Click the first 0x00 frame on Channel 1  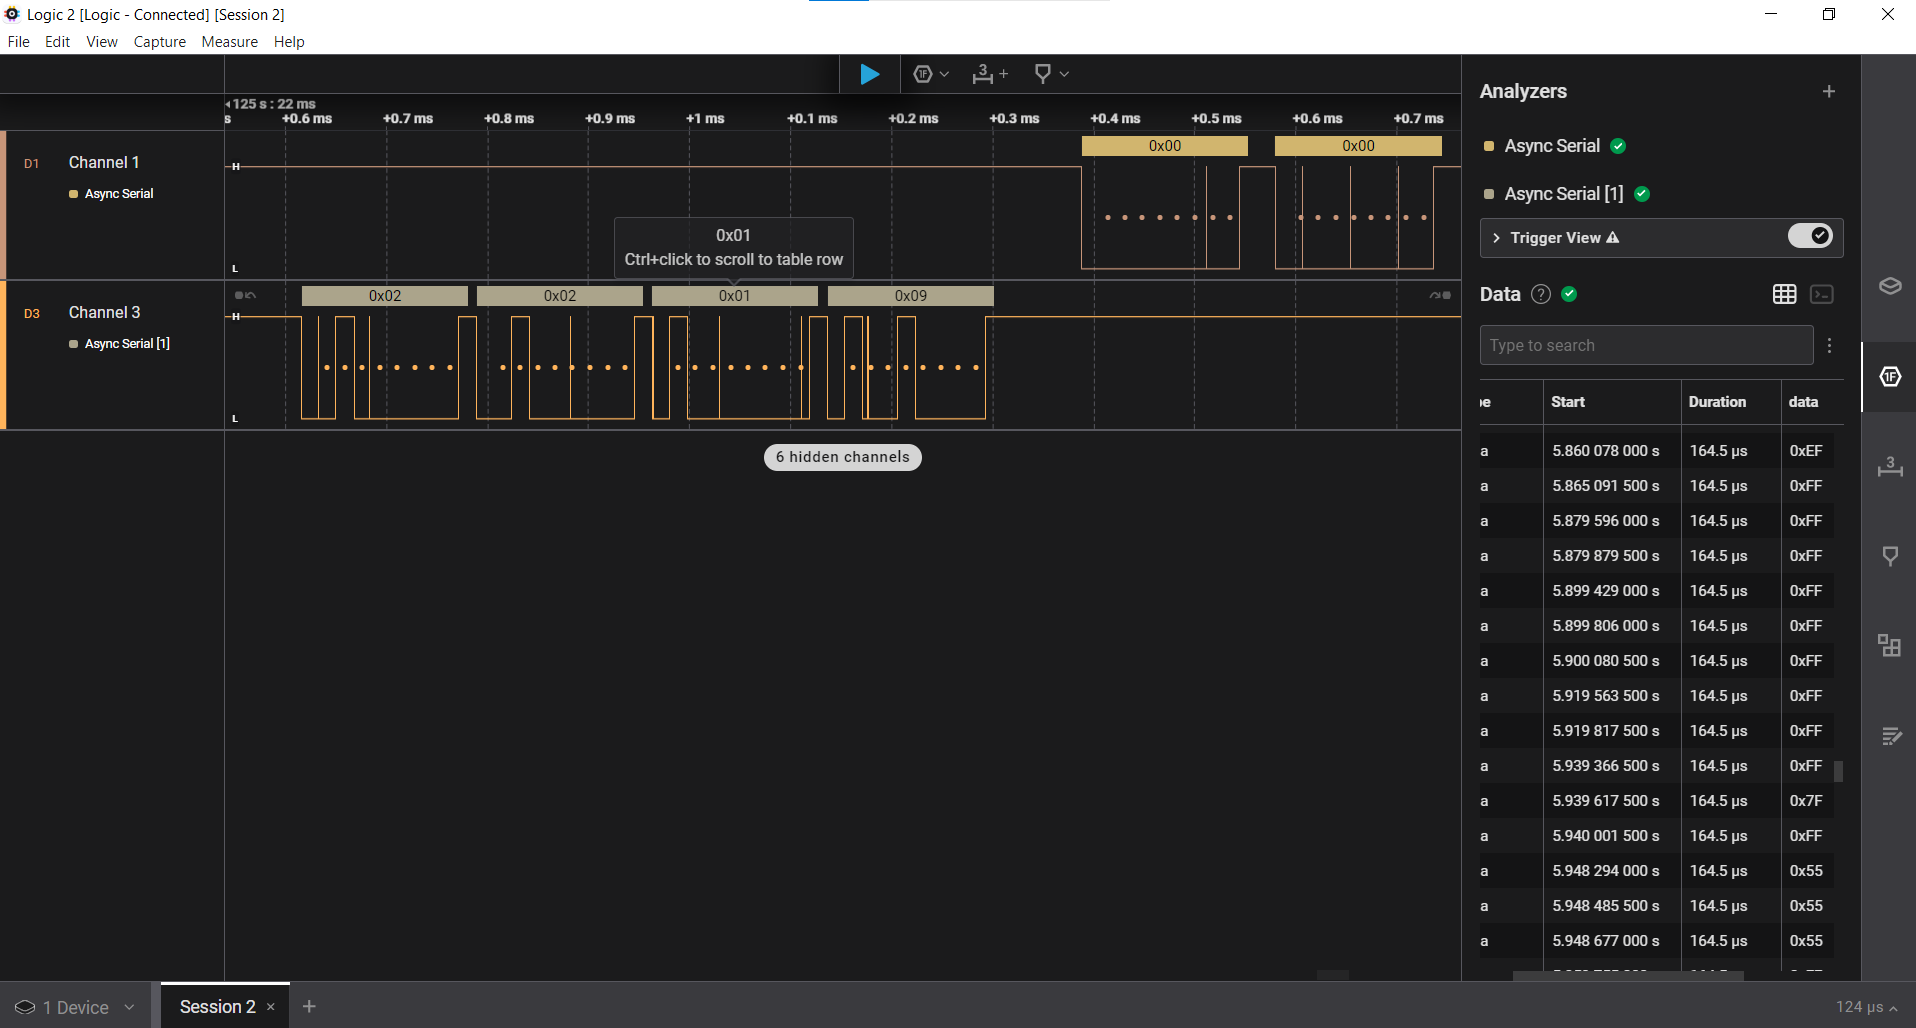click(1165, 146)
